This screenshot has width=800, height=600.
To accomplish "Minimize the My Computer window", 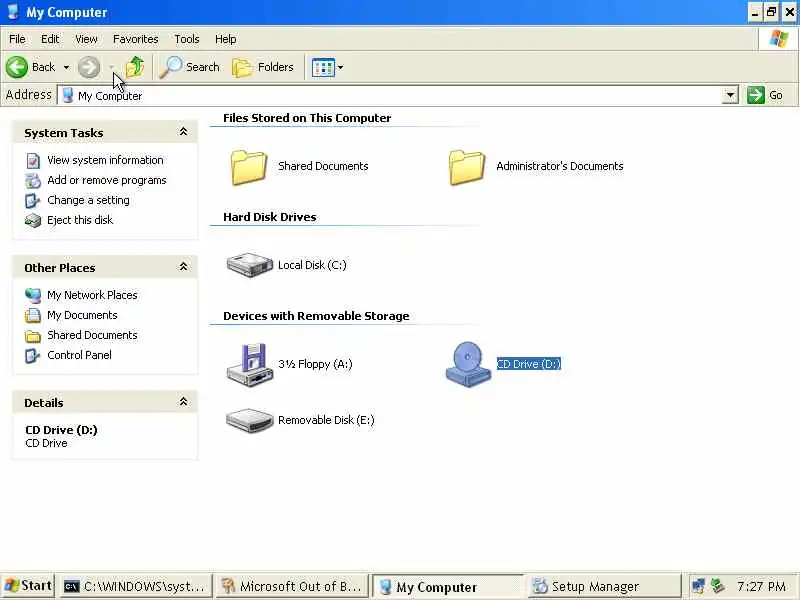I will click(x=755, y=12).
